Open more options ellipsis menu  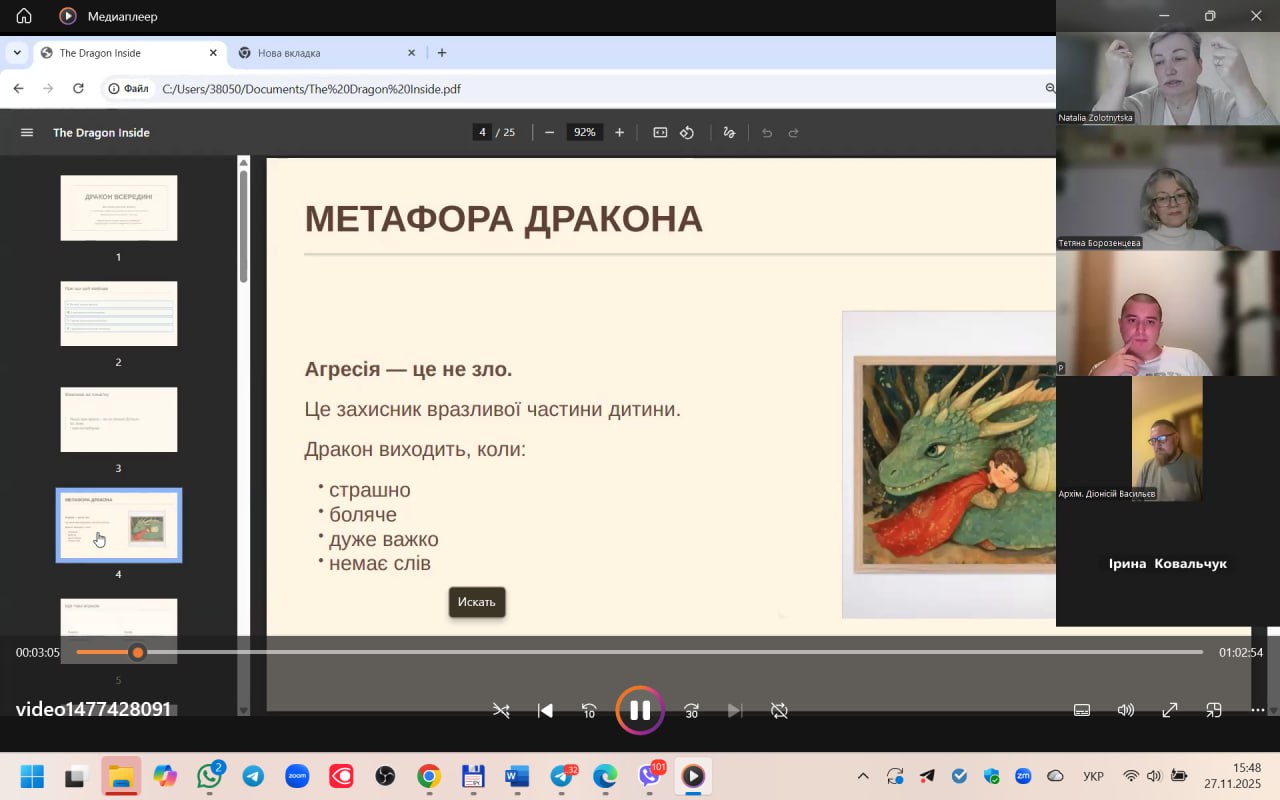[x=1257, y=710]
